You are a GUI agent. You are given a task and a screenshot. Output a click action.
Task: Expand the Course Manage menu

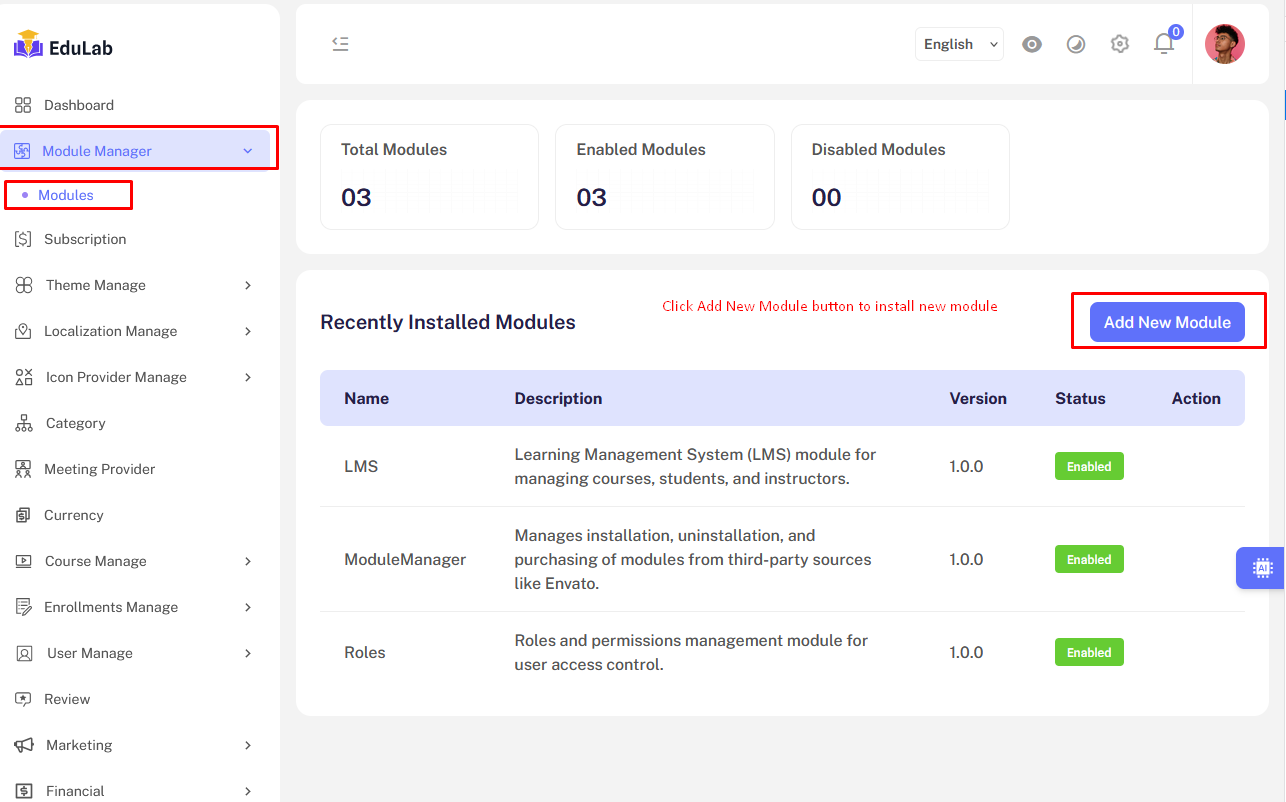[x=96, y=561]
